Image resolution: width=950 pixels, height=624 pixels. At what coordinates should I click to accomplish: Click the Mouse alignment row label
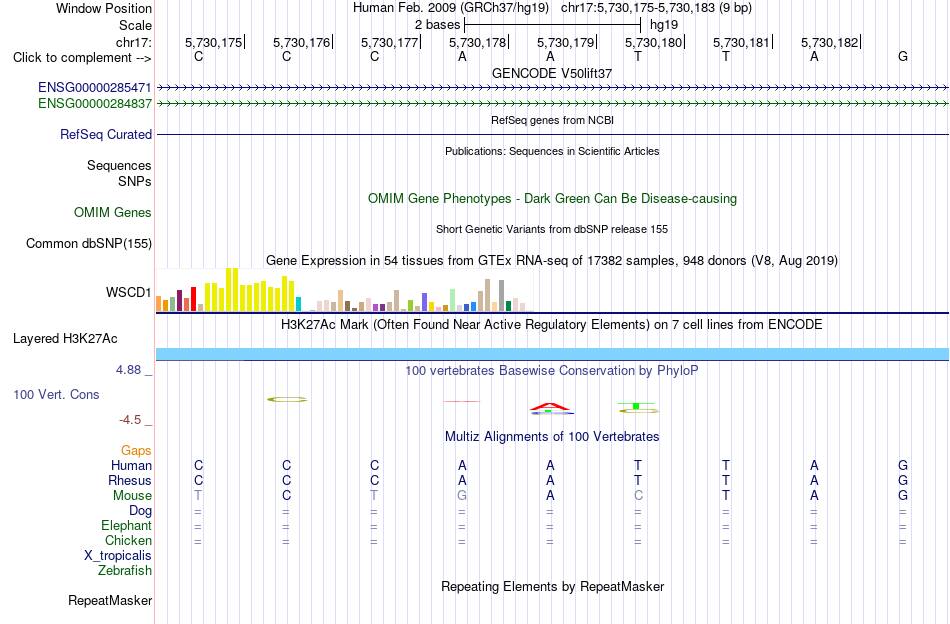click(132, 496)
